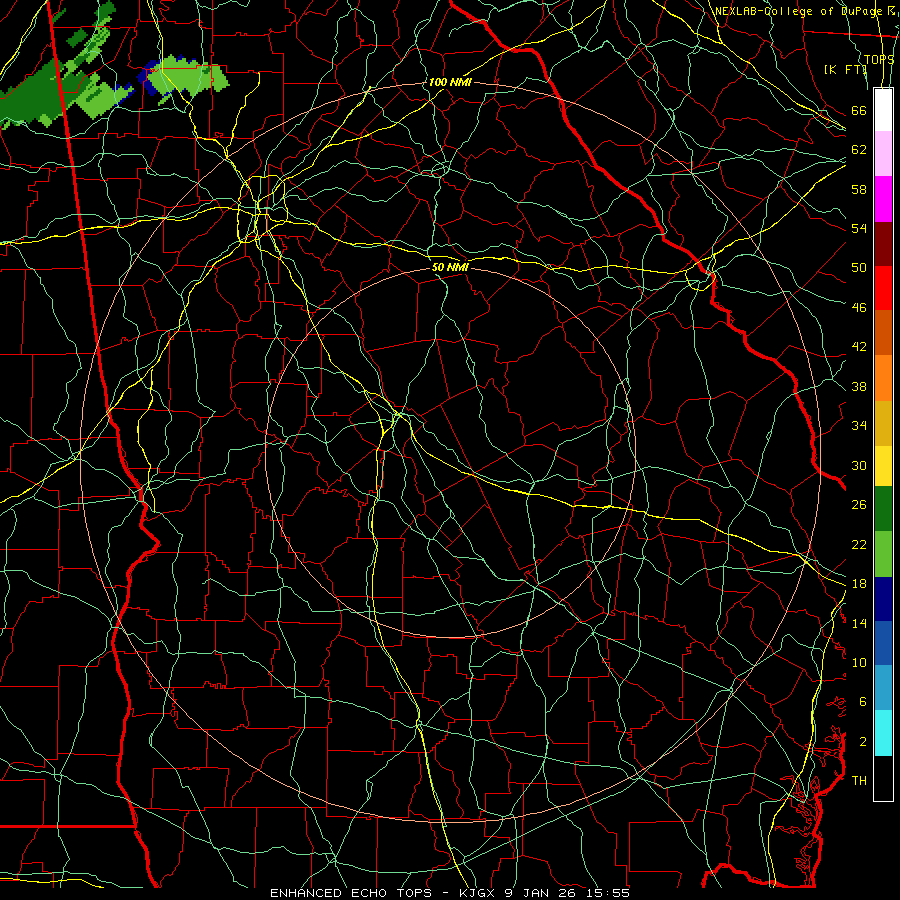900x900 pixels.
Task: Click the dark green swatch between 30 and 26
Action: pos(883,509)
